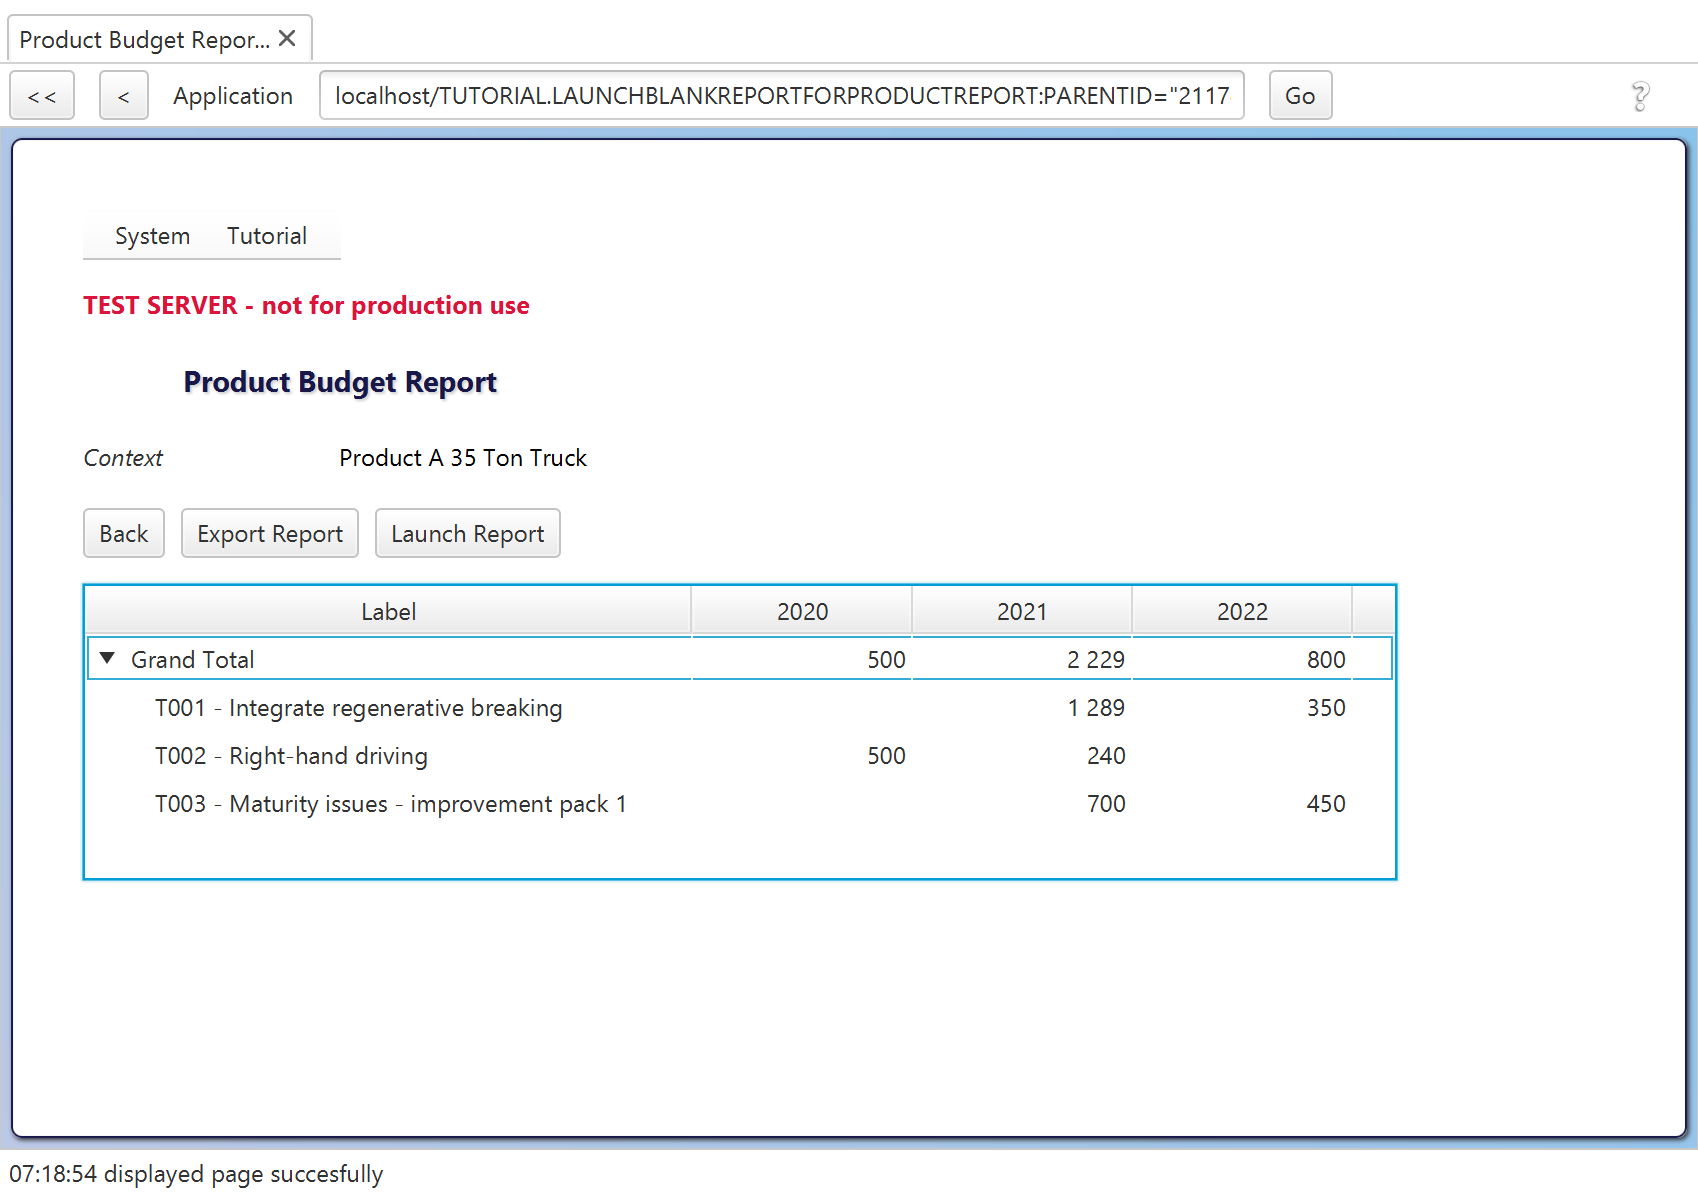
Task: Select the Product Budget Report tab
Action: click(145, 39)
